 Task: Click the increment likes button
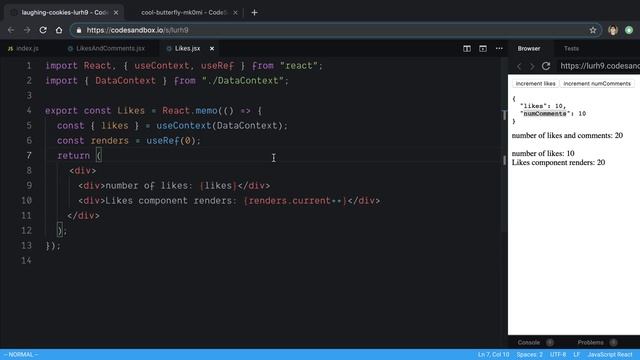535,84
